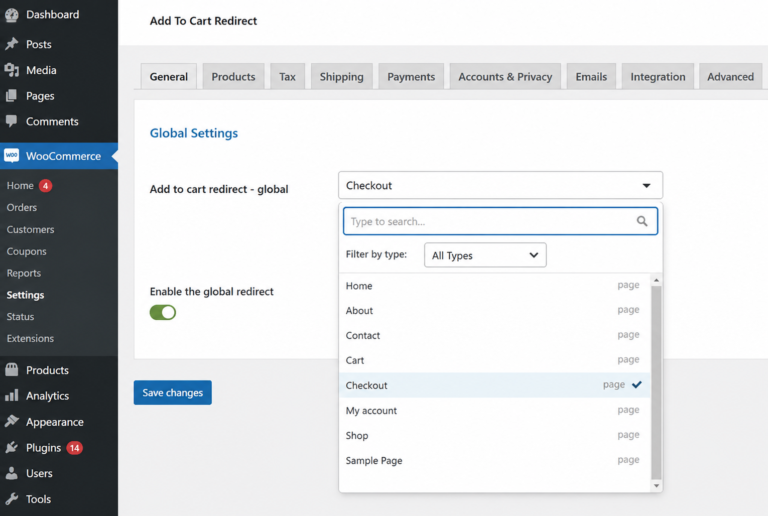Screen dimensions: 768x516
Task: Open the Comments menu label
Action: [52, 121]
